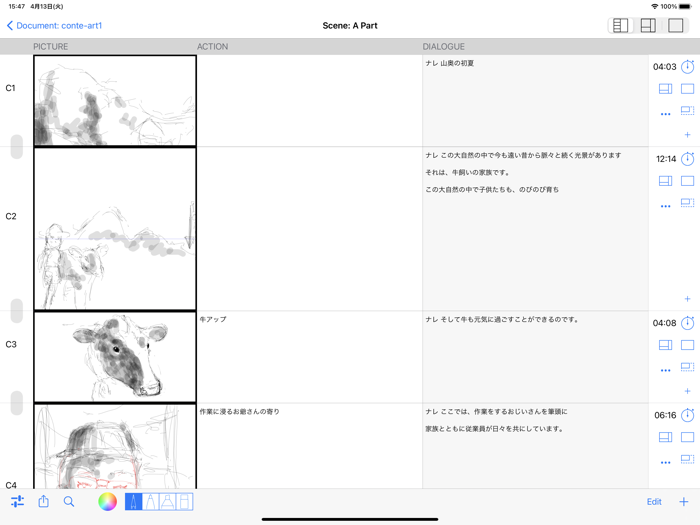The height and width of the screenshot is (525, 700).
Task: Select the full frame layout icon in C3
Action: point(688,345)
